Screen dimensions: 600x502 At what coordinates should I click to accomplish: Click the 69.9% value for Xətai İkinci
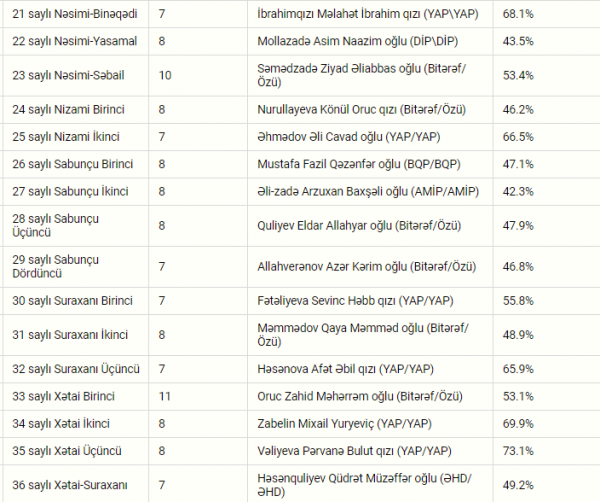[518, 424]
